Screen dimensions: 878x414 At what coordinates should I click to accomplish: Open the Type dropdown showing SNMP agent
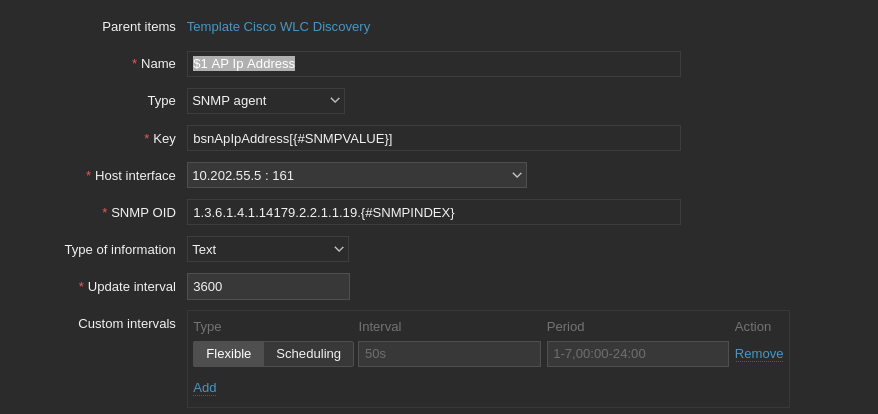(265, 100)
